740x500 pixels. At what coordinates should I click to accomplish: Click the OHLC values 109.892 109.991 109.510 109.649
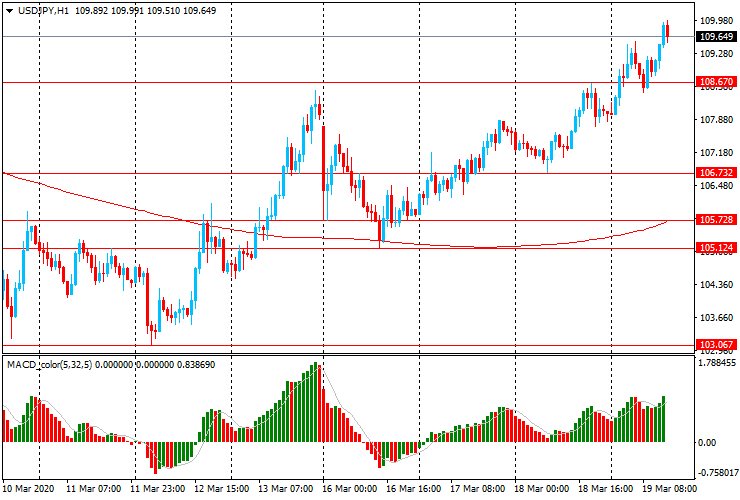[x=145, y=10]
